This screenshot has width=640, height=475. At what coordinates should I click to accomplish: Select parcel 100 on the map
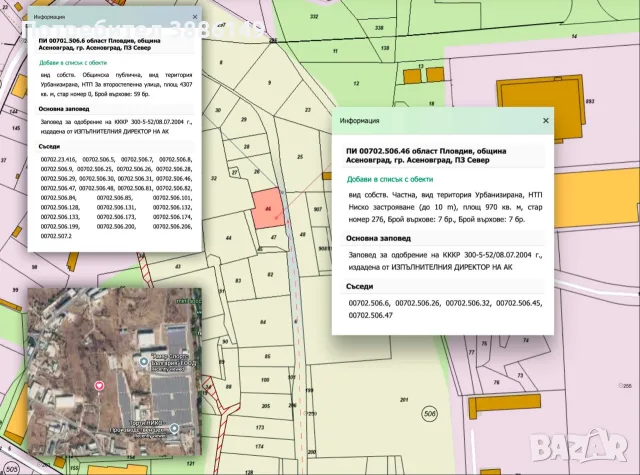pos(265,380)
